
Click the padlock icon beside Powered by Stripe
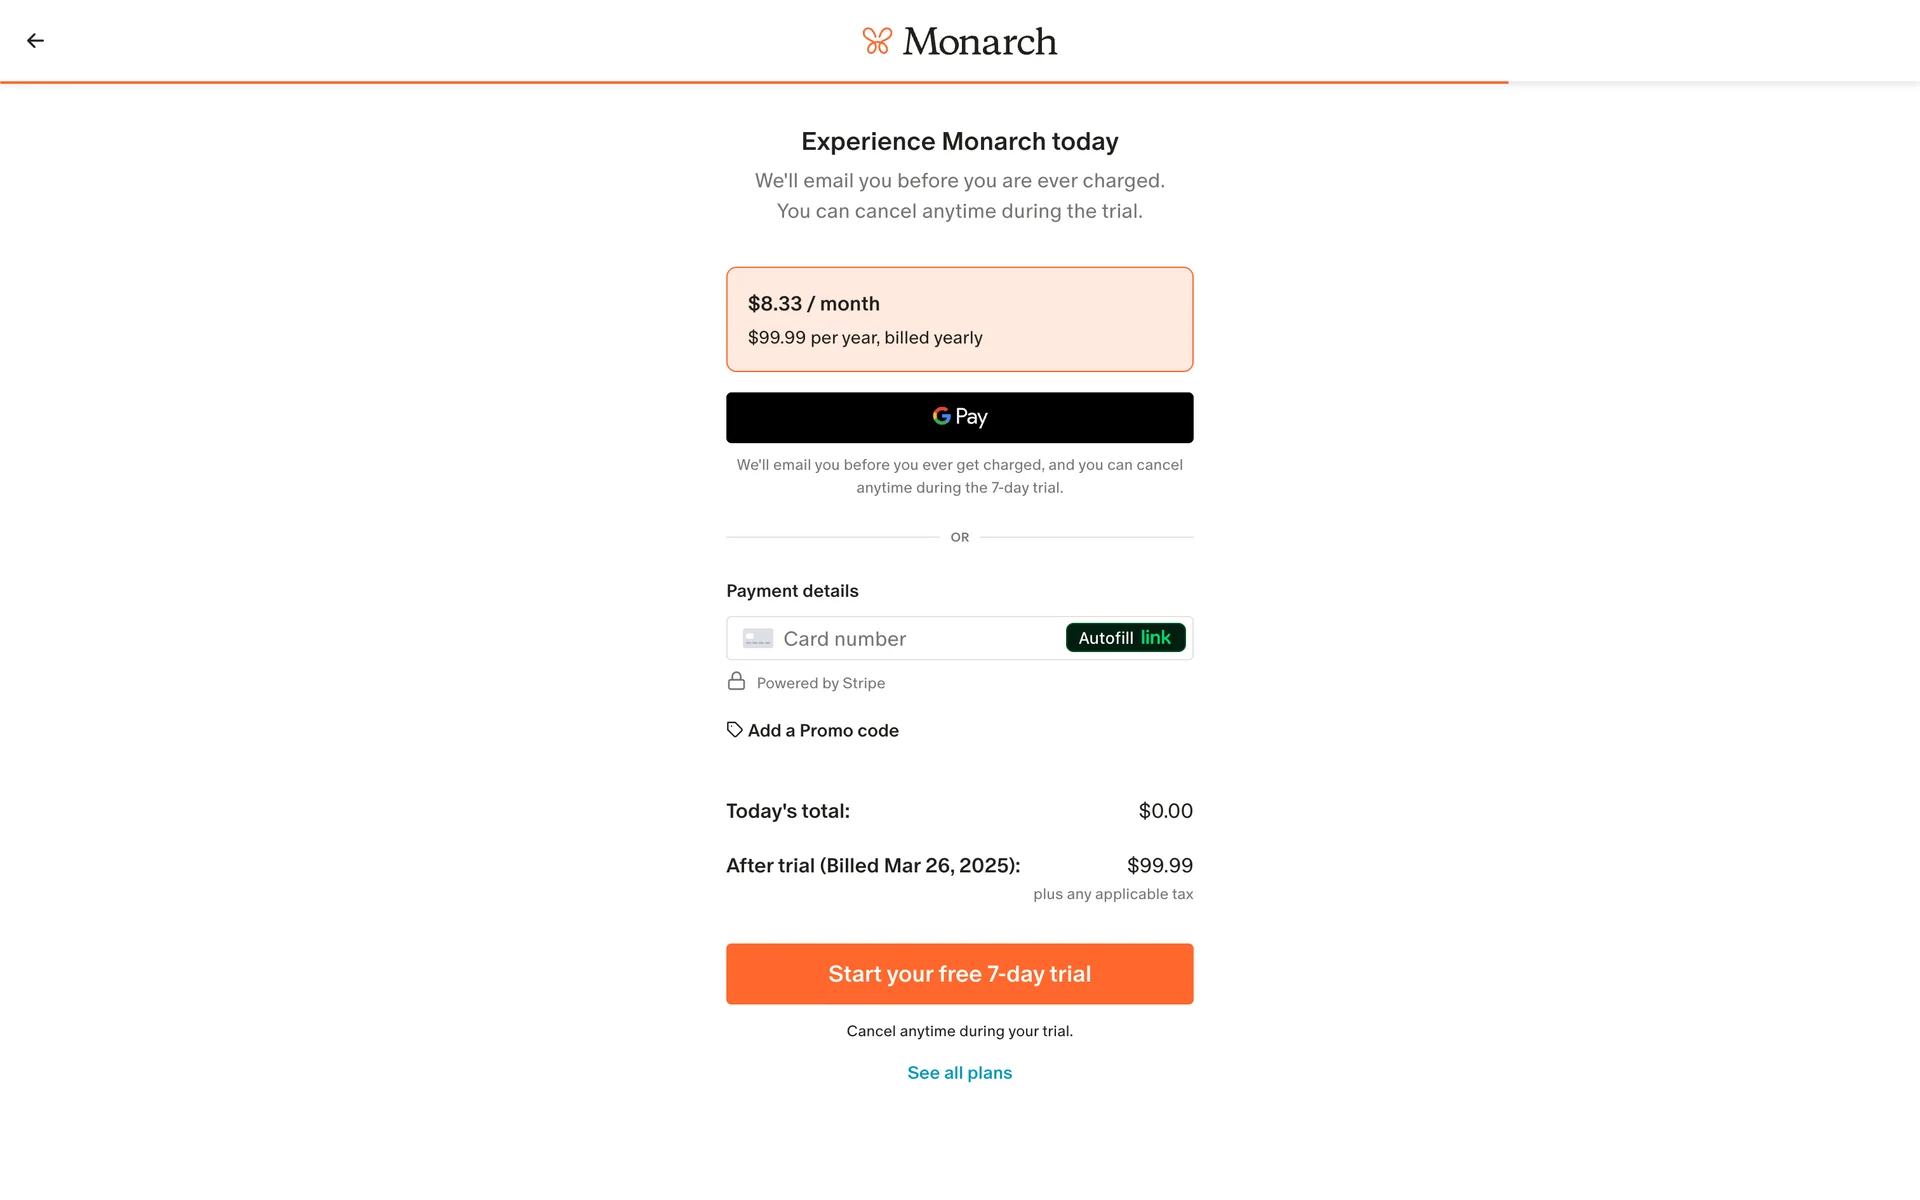pos(736,682)
